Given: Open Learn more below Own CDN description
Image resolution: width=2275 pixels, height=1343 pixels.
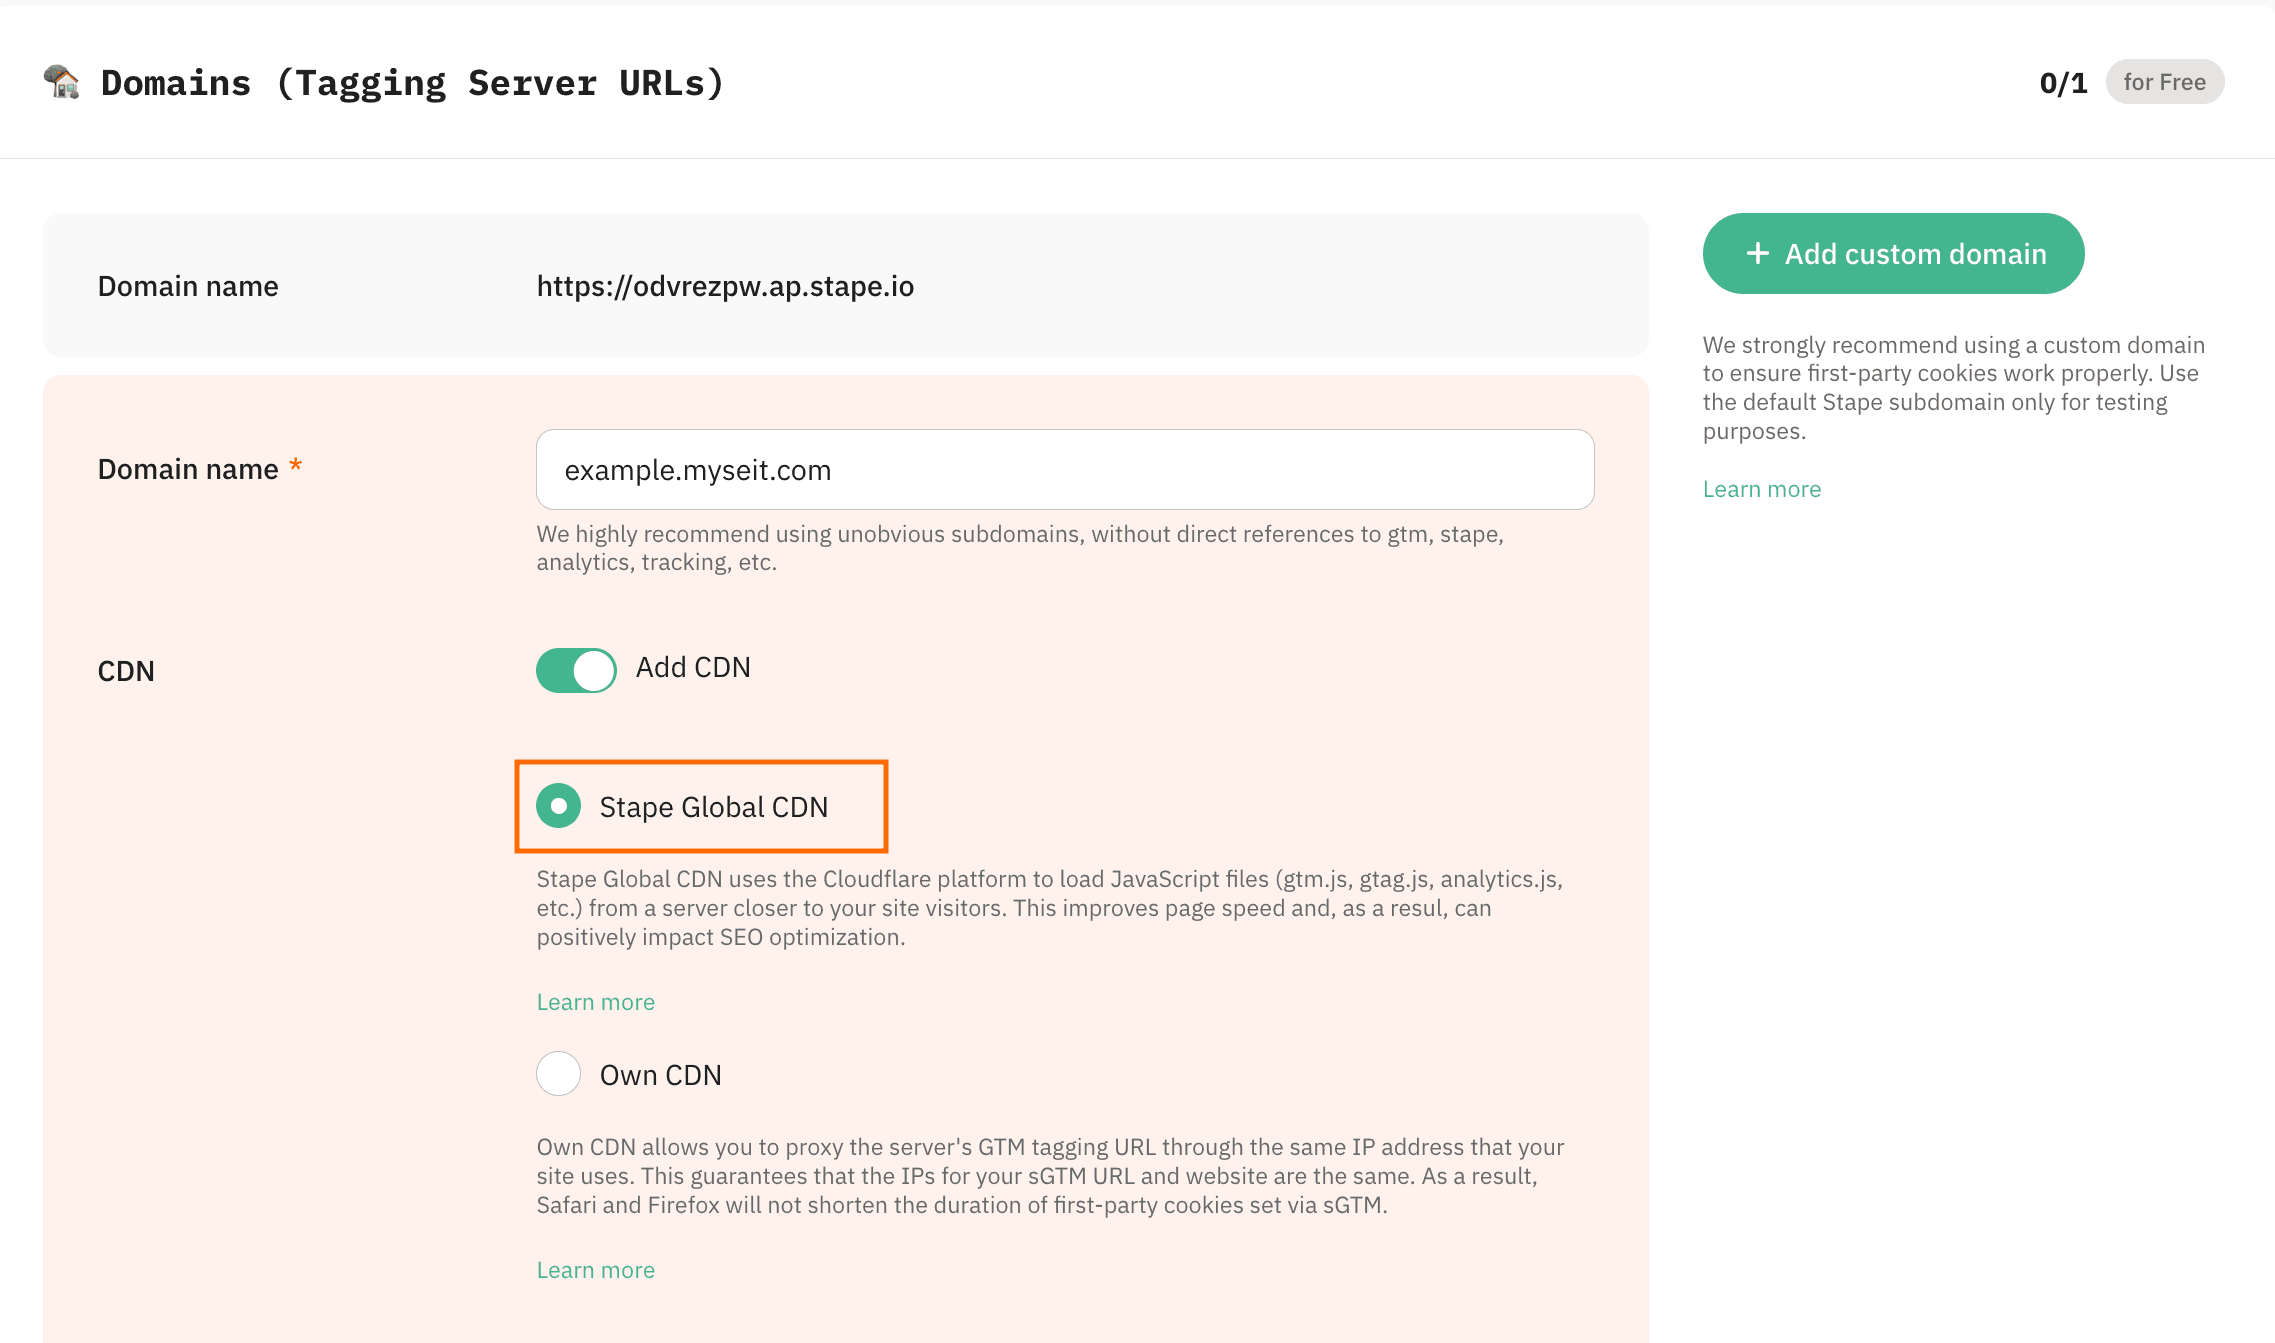Looking at the screenshot, I should [x=595, y=1270].
